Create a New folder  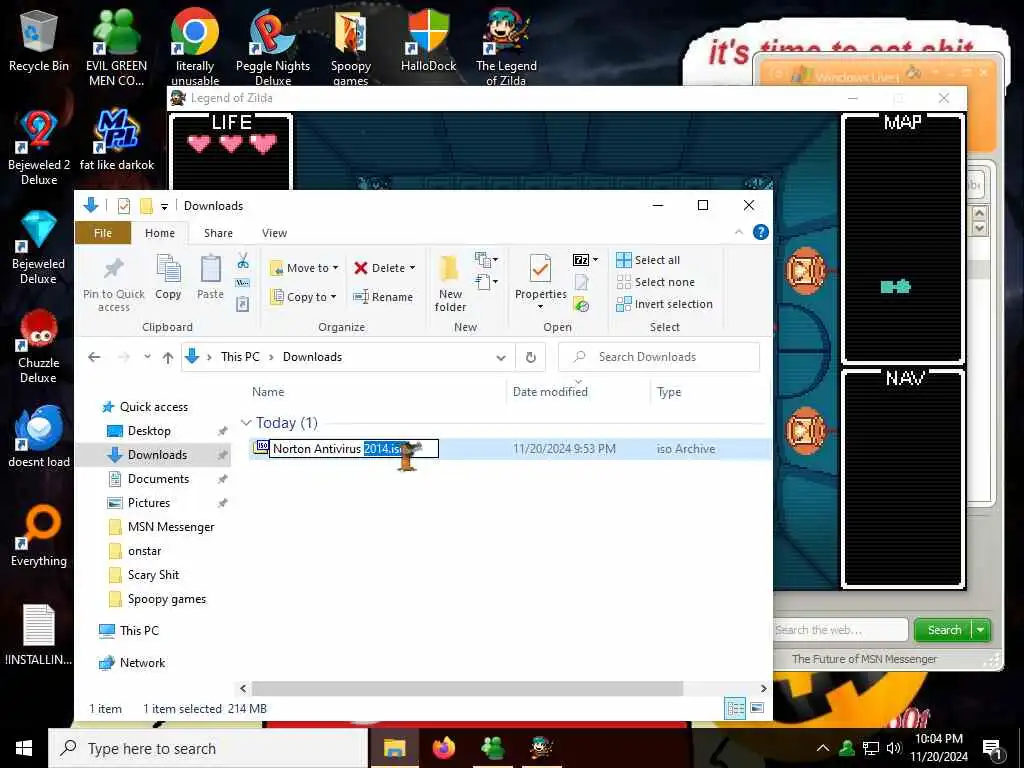coord(450,283)
